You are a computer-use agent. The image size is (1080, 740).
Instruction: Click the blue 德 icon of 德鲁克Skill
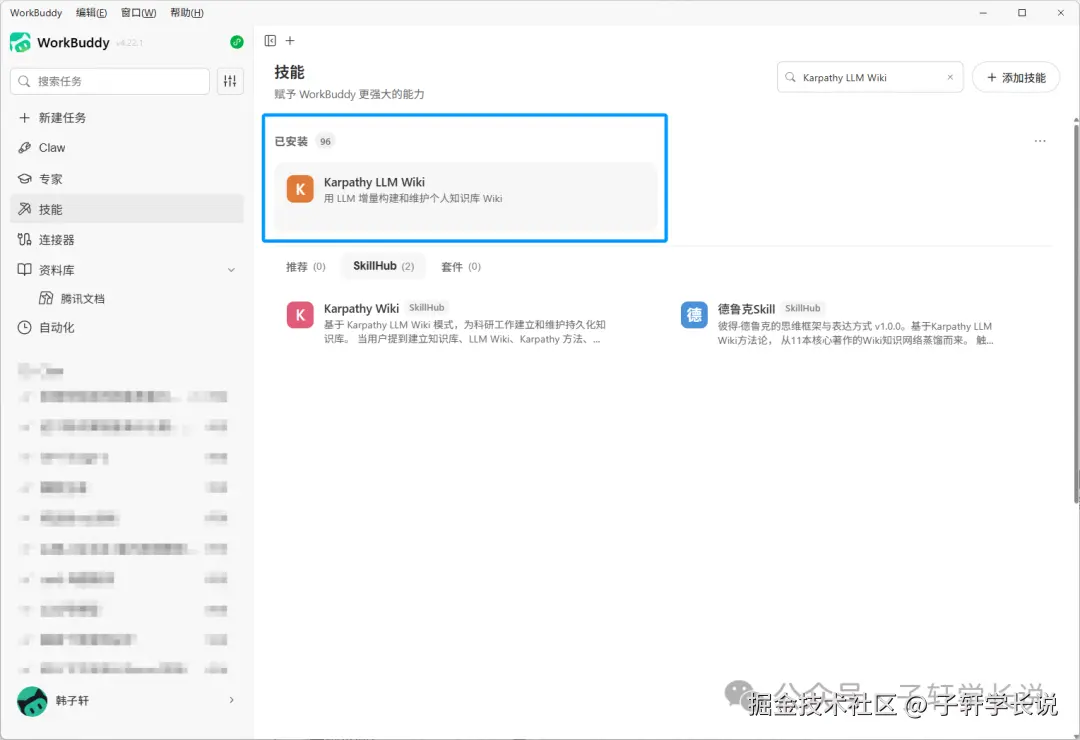[x=694, y=315]
